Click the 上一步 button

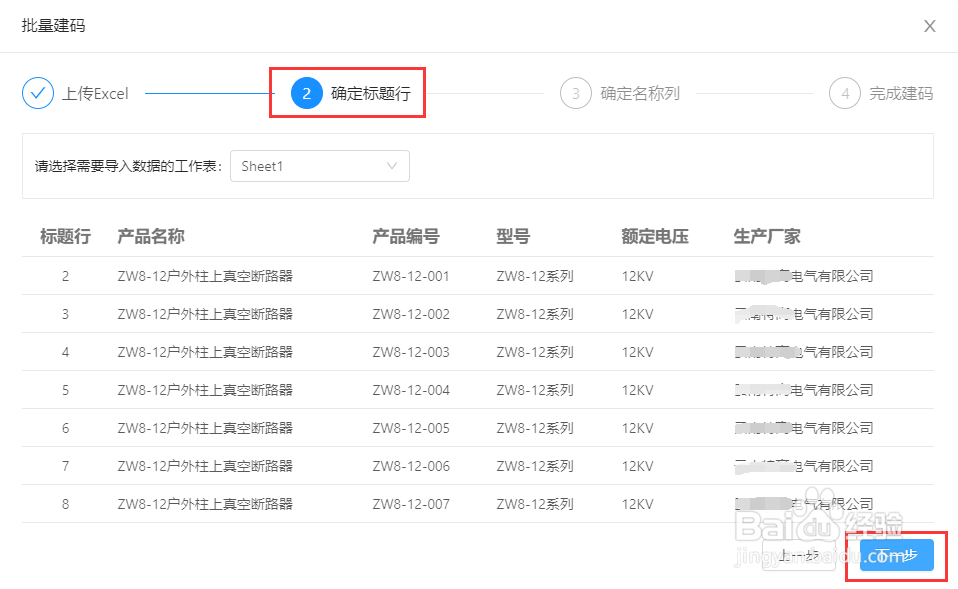800,556
